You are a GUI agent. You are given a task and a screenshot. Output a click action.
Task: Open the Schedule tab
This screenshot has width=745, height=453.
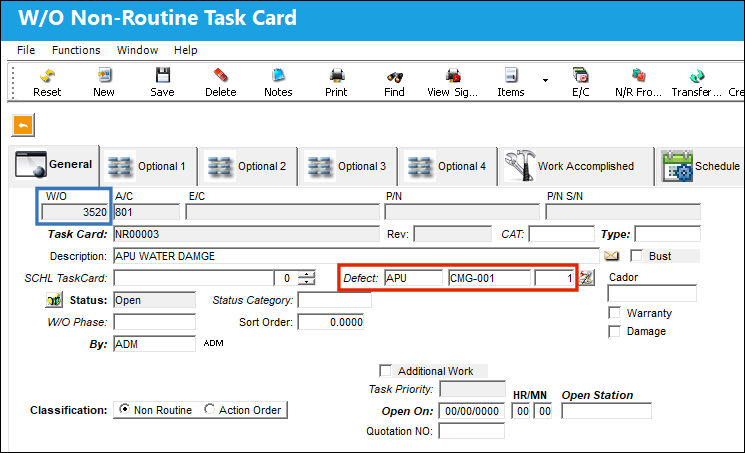[700, 166]
